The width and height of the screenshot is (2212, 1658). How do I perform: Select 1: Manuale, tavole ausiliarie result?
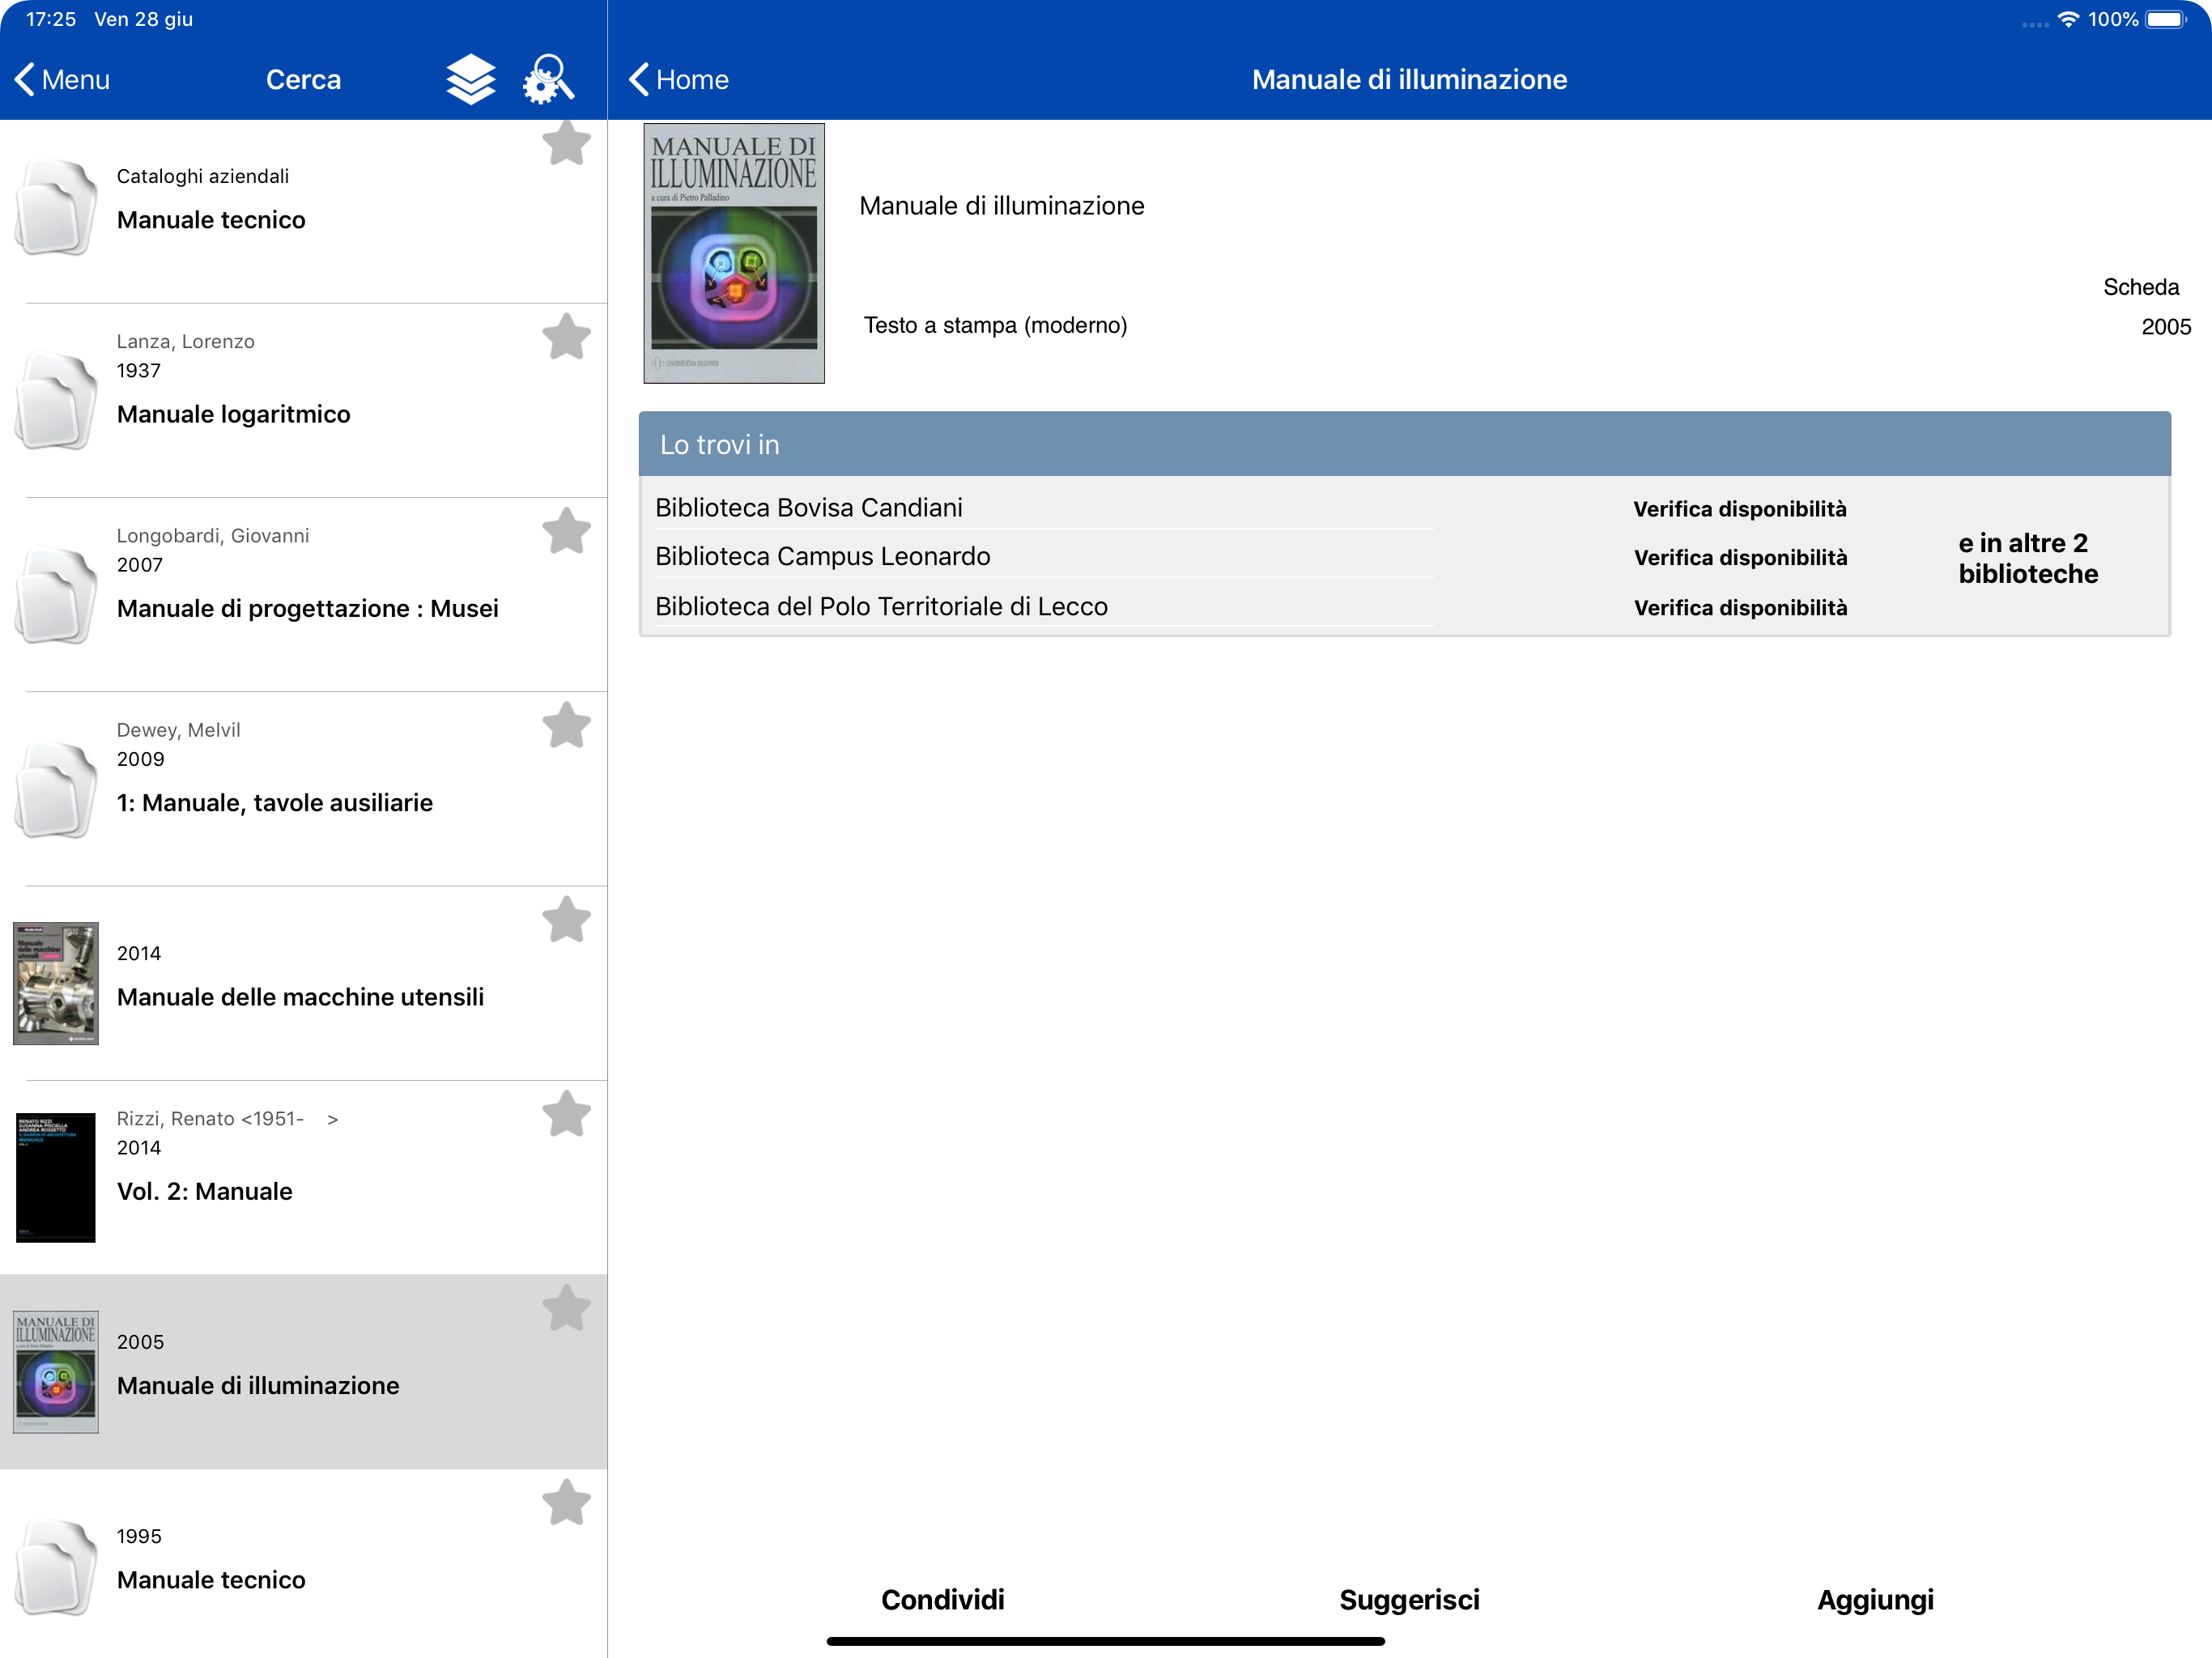click(274, 802)
